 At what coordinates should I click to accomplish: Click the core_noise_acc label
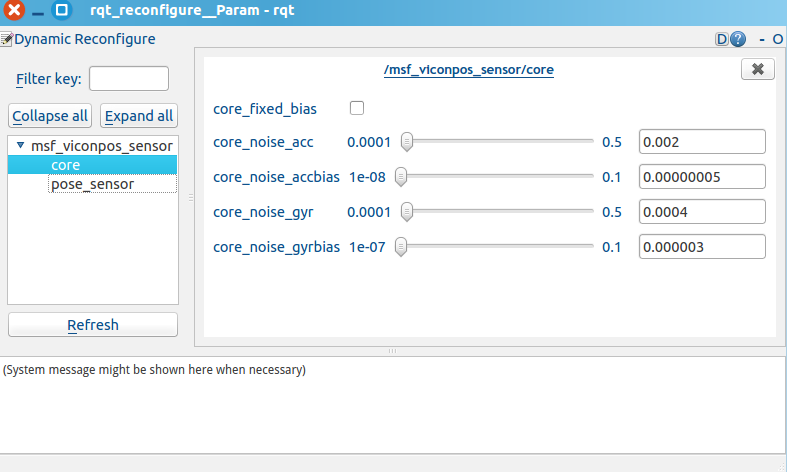(x=264, y=142)
